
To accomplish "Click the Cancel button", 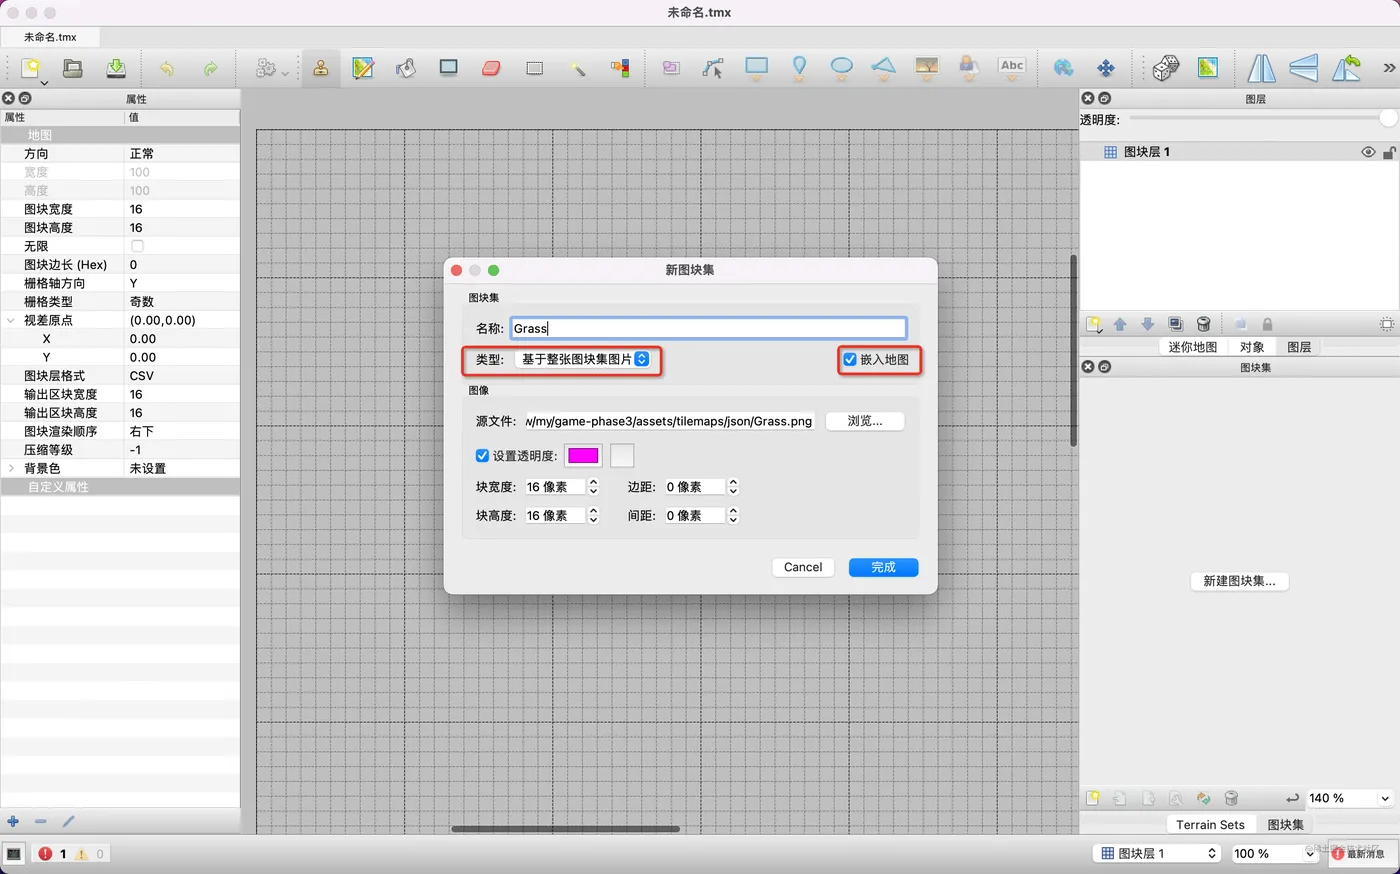I will click(803, 567).
